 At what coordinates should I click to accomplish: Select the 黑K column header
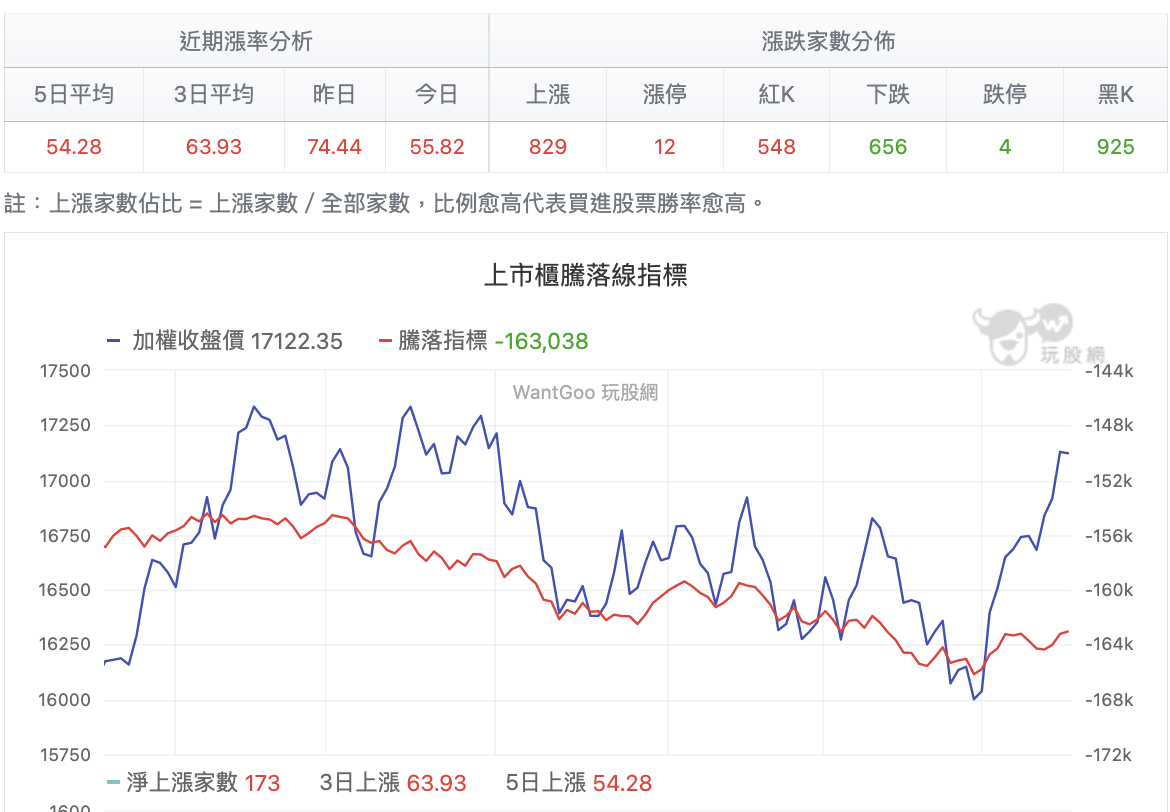click(1116, 94)
